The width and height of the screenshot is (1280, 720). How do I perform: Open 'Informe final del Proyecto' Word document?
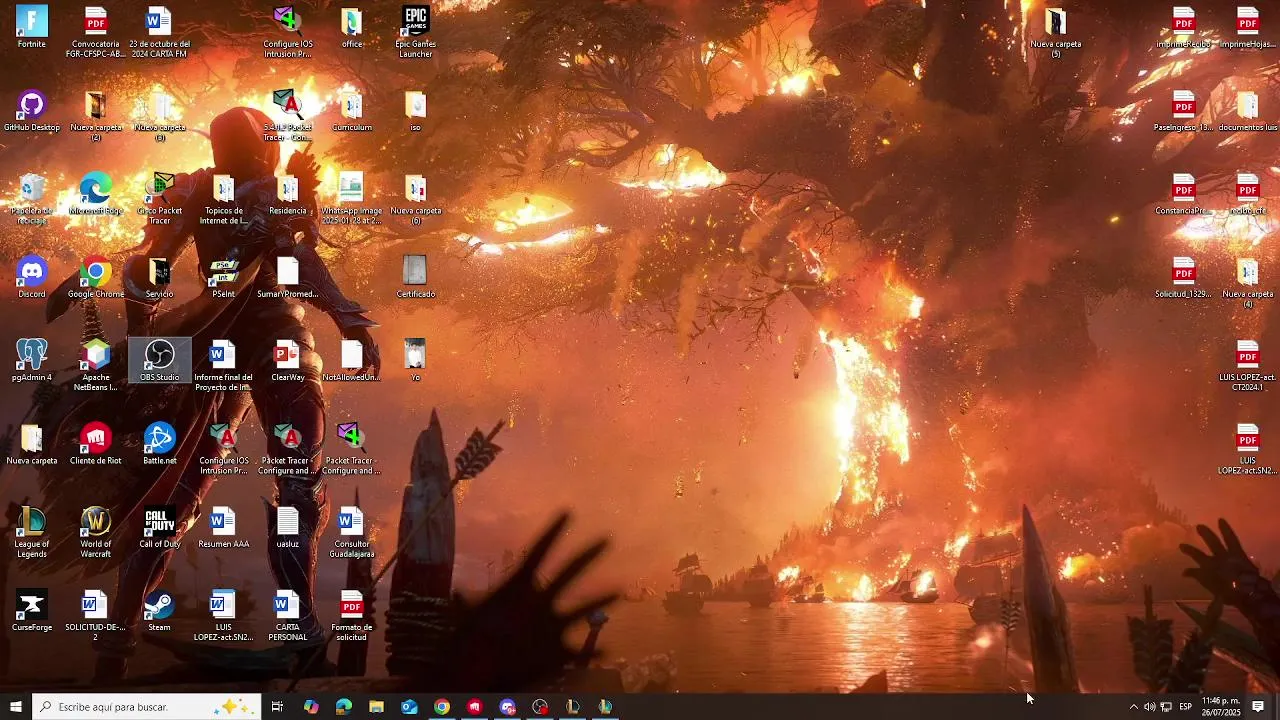pos(224,365)
